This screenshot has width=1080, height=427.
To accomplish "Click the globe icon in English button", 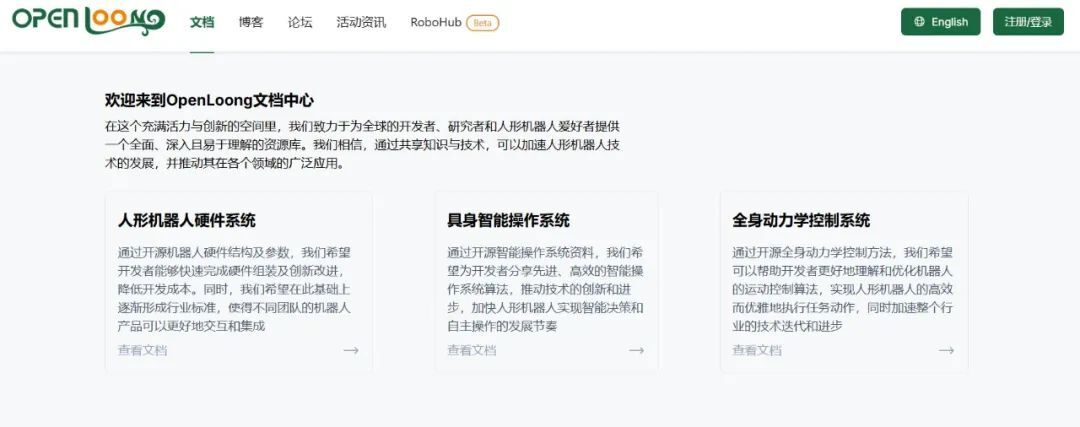I will click(x=920, y=21).
